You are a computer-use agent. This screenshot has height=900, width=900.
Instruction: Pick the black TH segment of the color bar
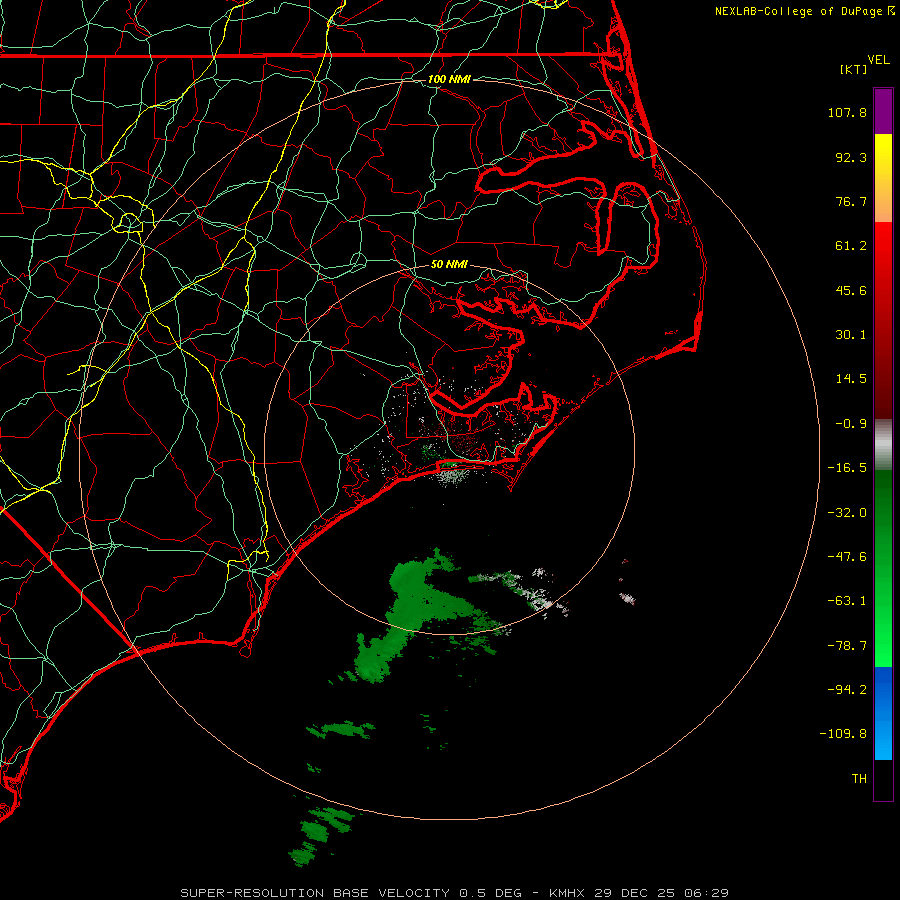coord(883,779)
